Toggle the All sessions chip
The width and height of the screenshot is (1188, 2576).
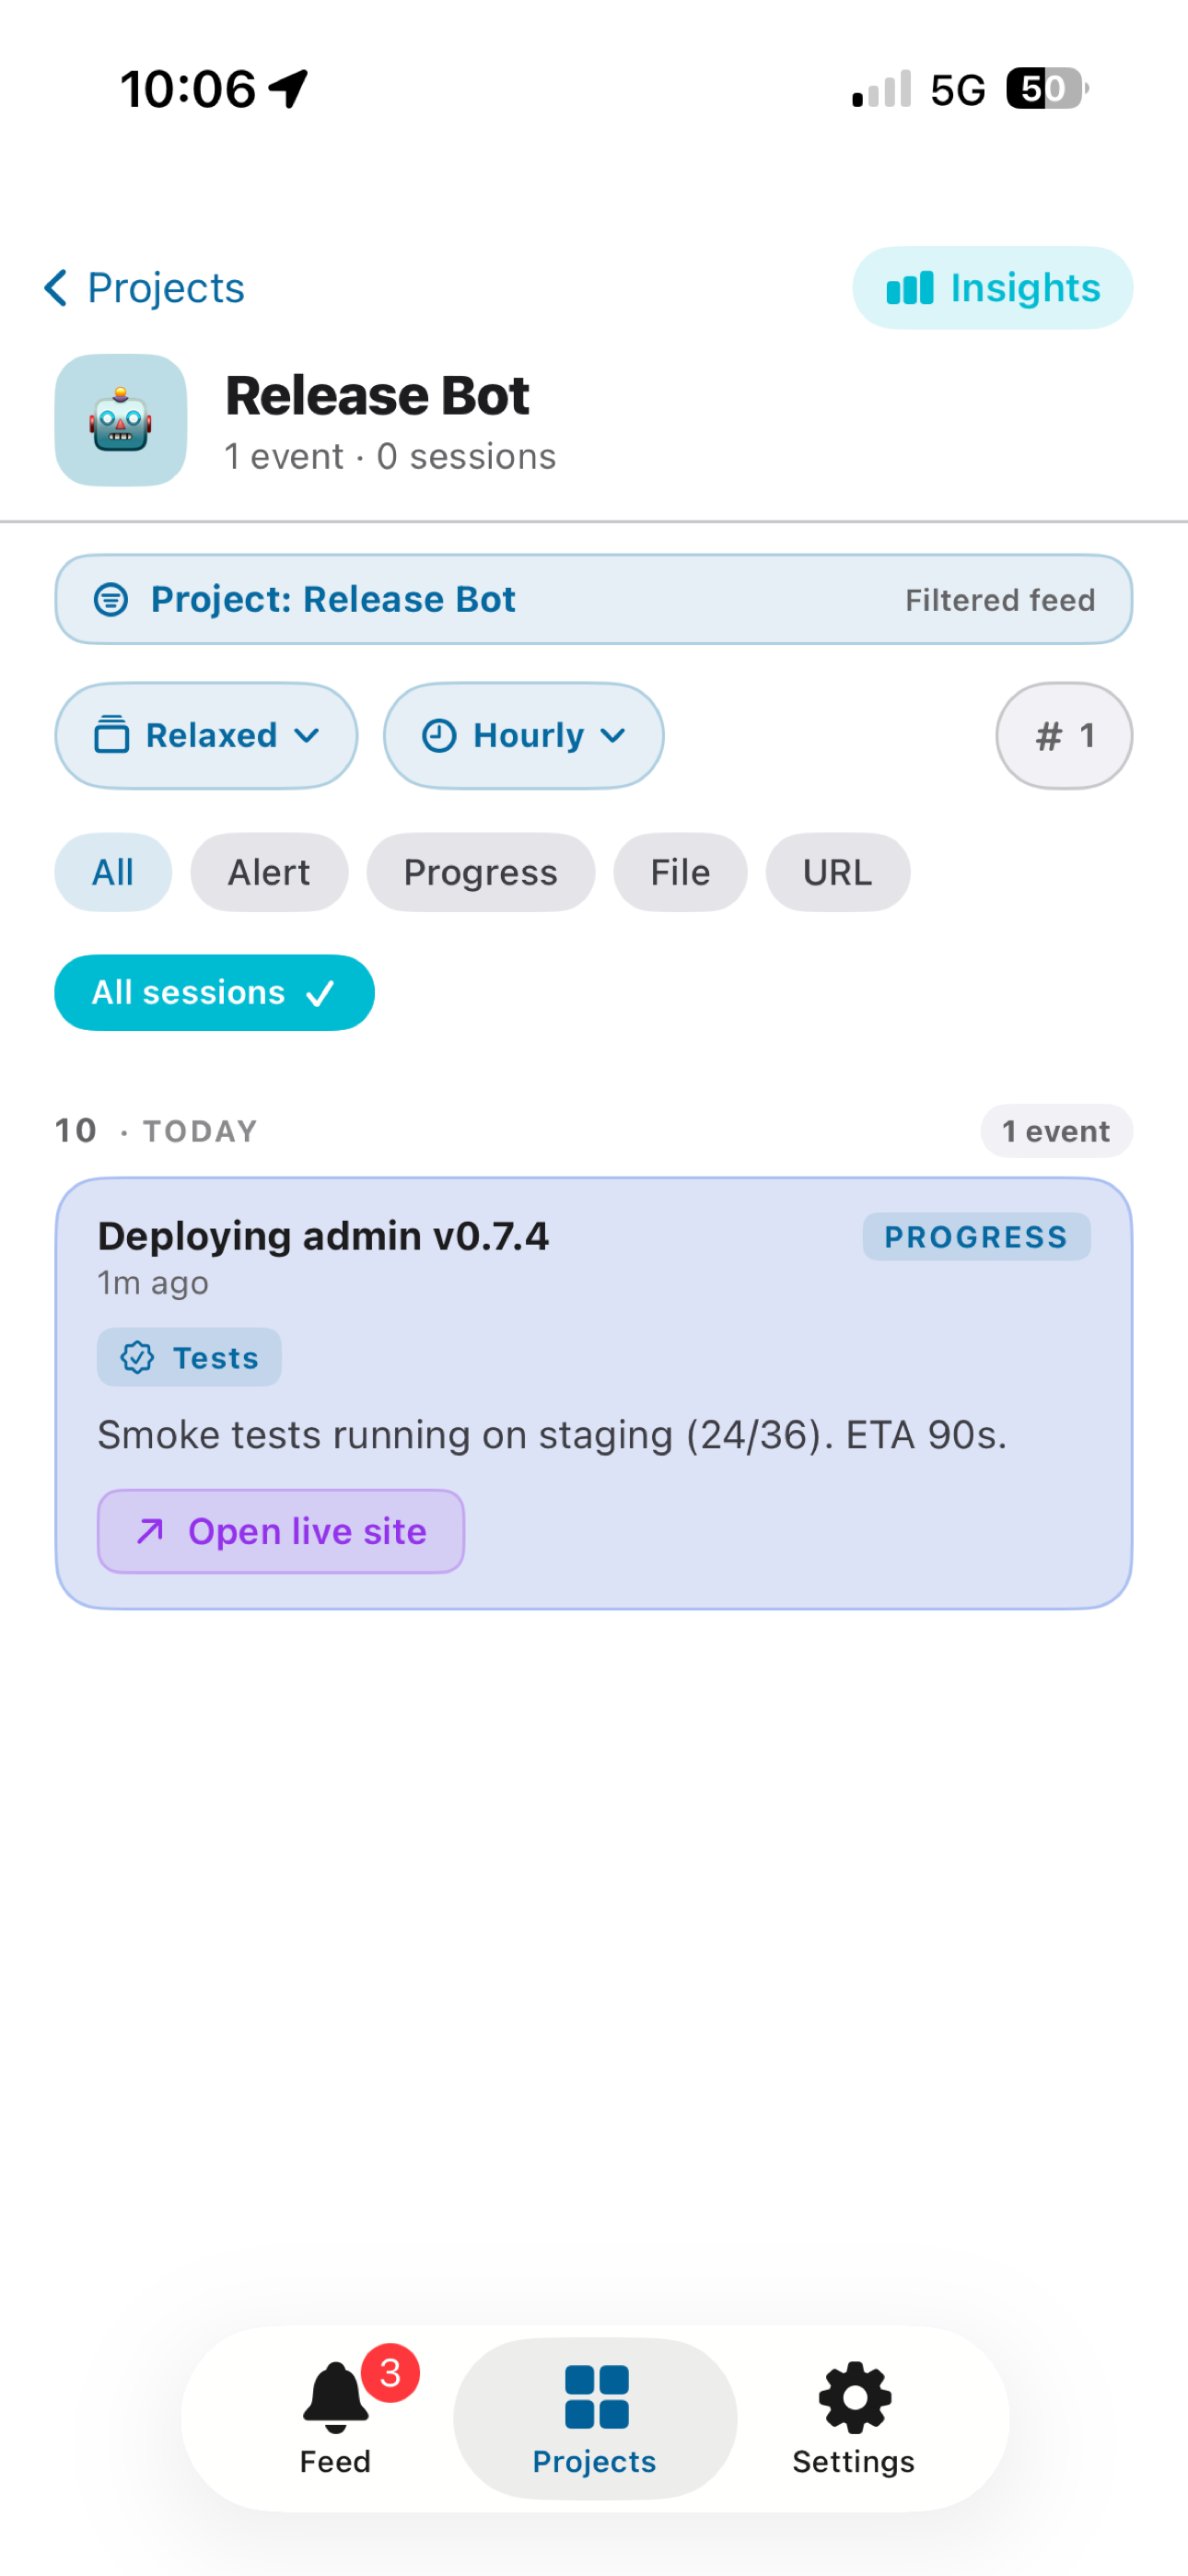214,993
